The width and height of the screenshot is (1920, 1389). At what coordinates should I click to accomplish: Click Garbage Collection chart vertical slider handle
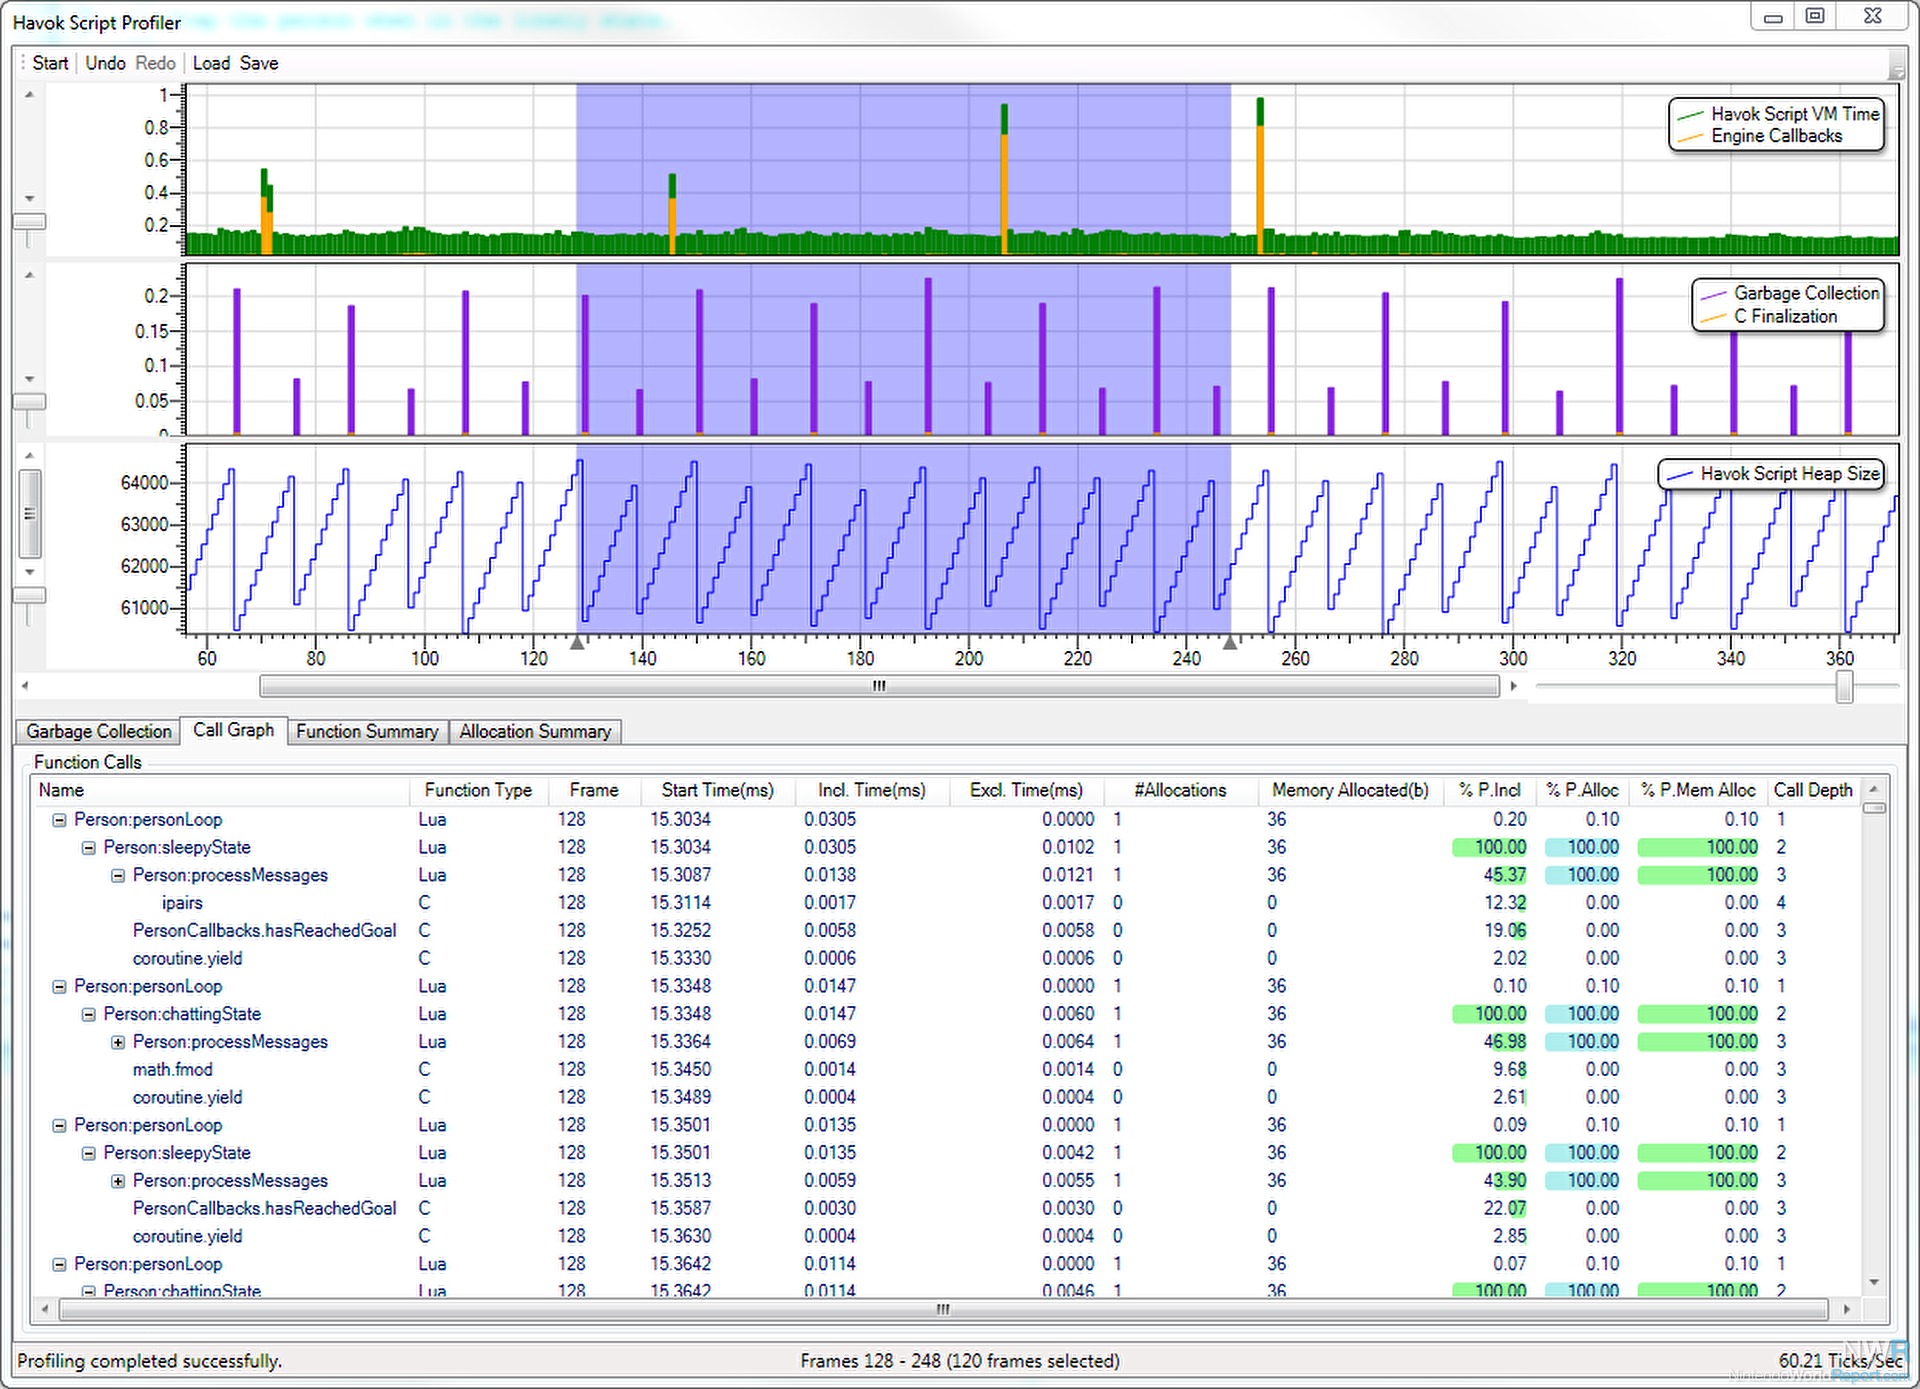point(29,401)
